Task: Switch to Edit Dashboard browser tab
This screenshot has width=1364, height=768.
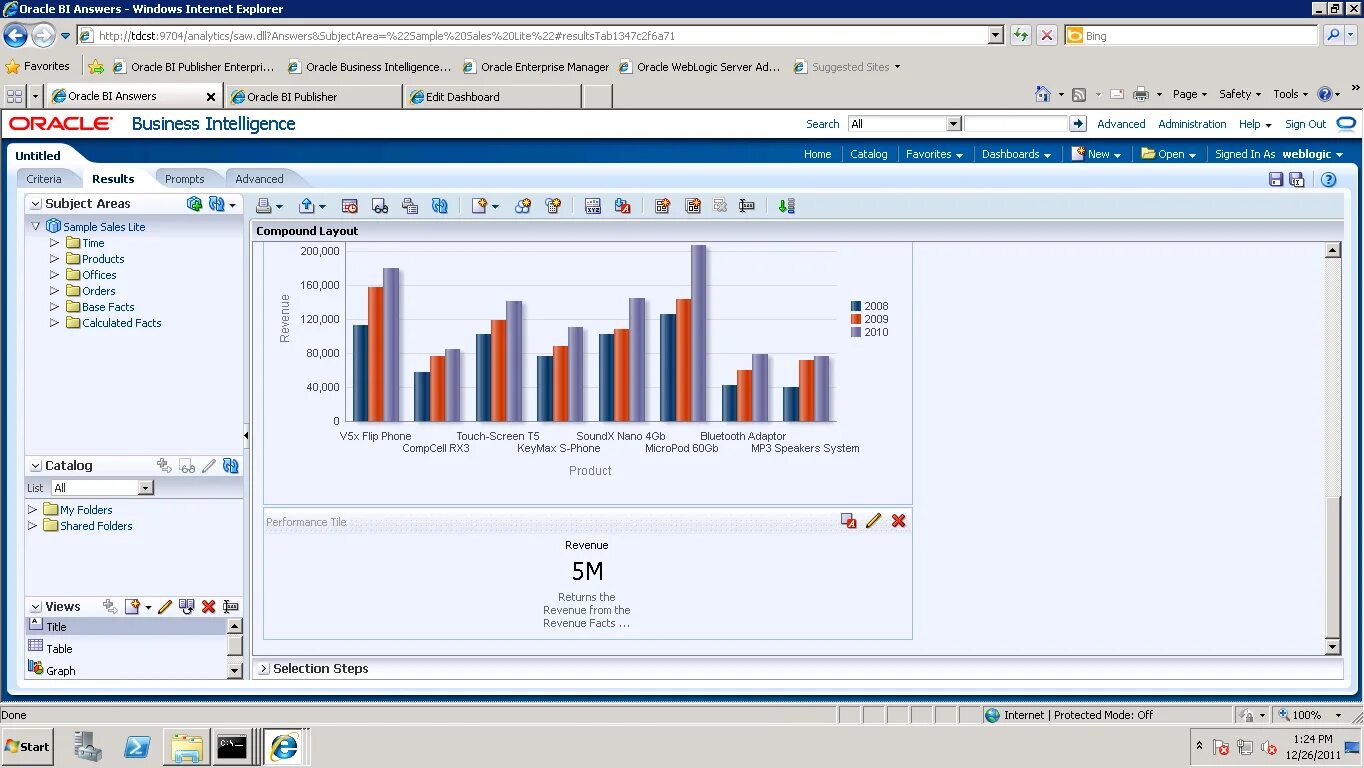Action: [x=493, y=97]
